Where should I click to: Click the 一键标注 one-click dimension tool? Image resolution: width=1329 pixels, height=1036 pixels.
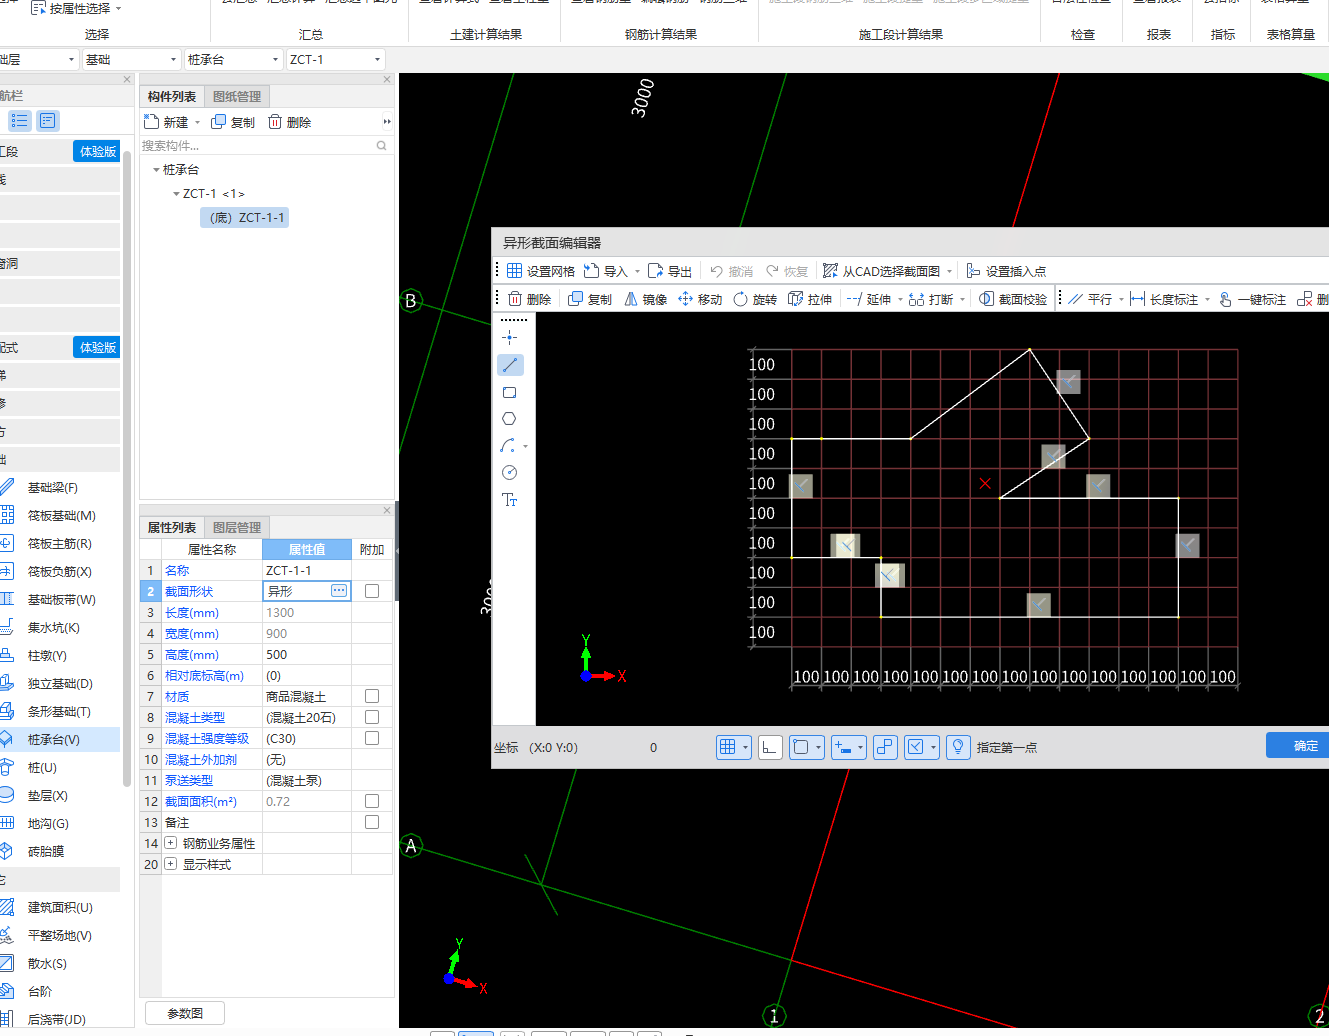pos(1252,299)
